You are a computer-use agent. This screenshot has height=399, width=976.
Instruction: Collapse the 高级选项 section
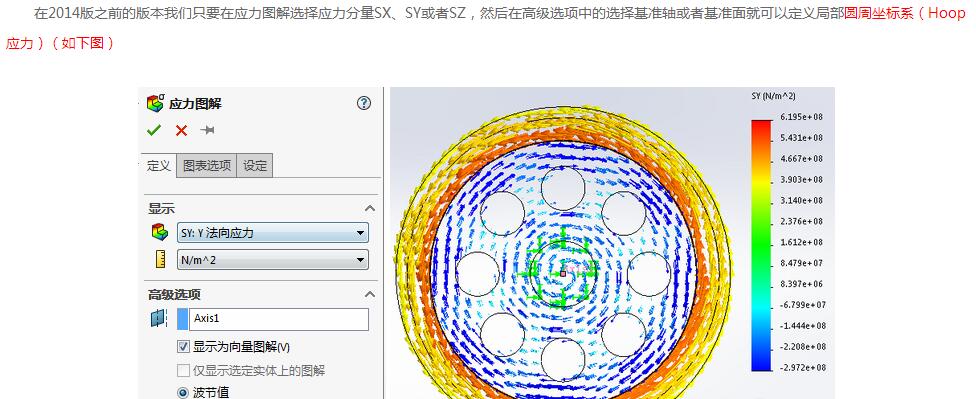click(370, 294)
